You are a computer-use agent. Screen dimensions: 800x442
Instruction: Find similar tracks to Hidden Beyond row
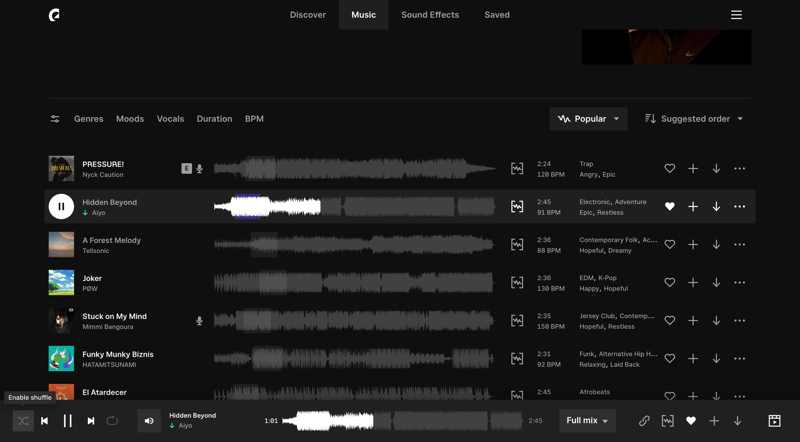[x=517, y=206]
